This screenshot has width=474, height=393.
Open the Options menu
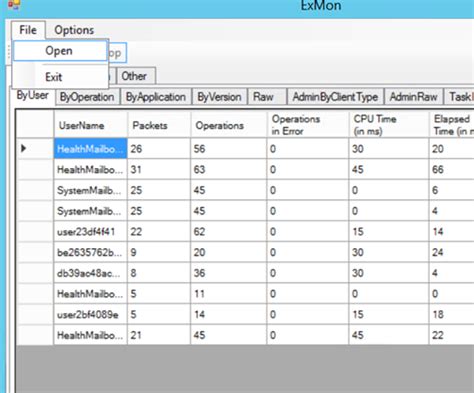74,30
